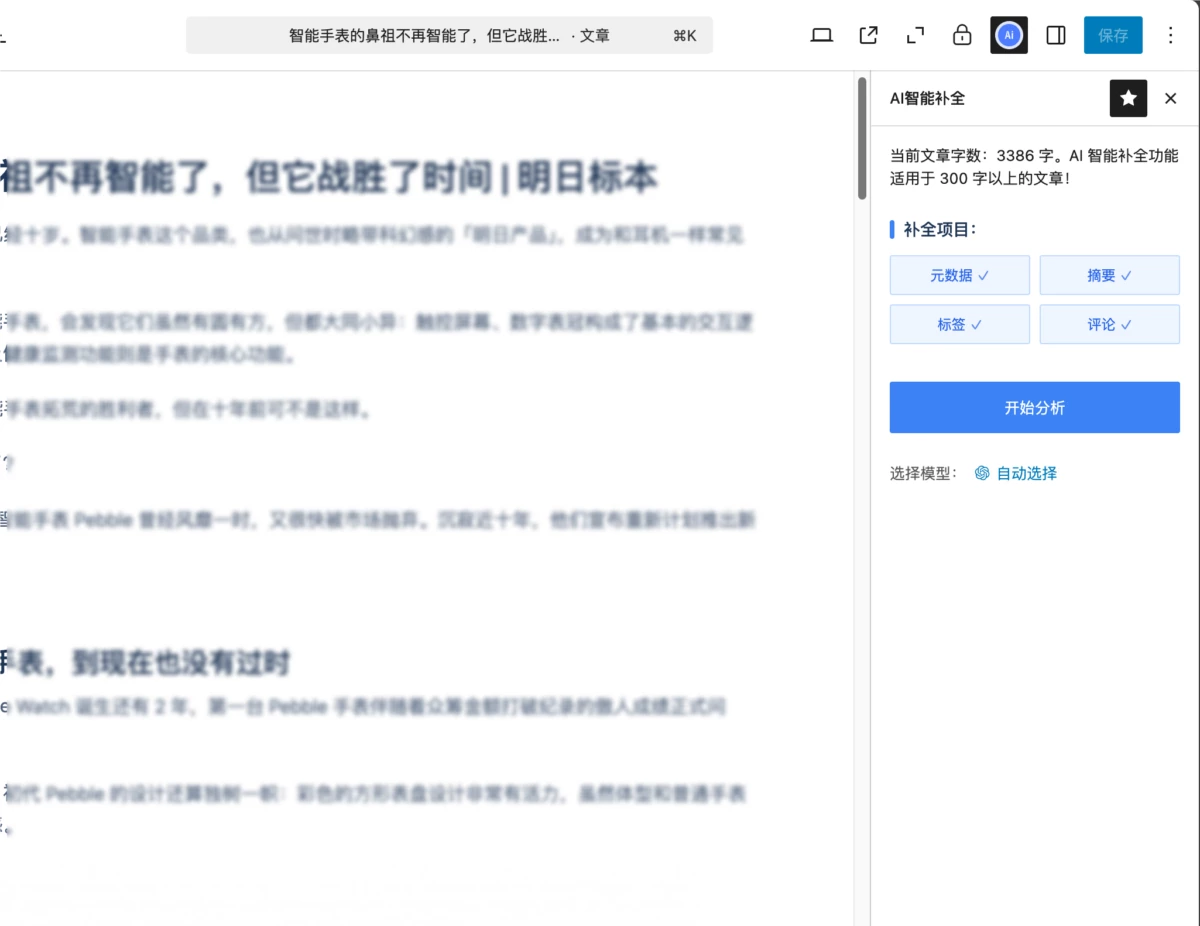Open the 自动选择 model selector
The width and height of the screenshot is (1200, 926).
coord(1016,473)
